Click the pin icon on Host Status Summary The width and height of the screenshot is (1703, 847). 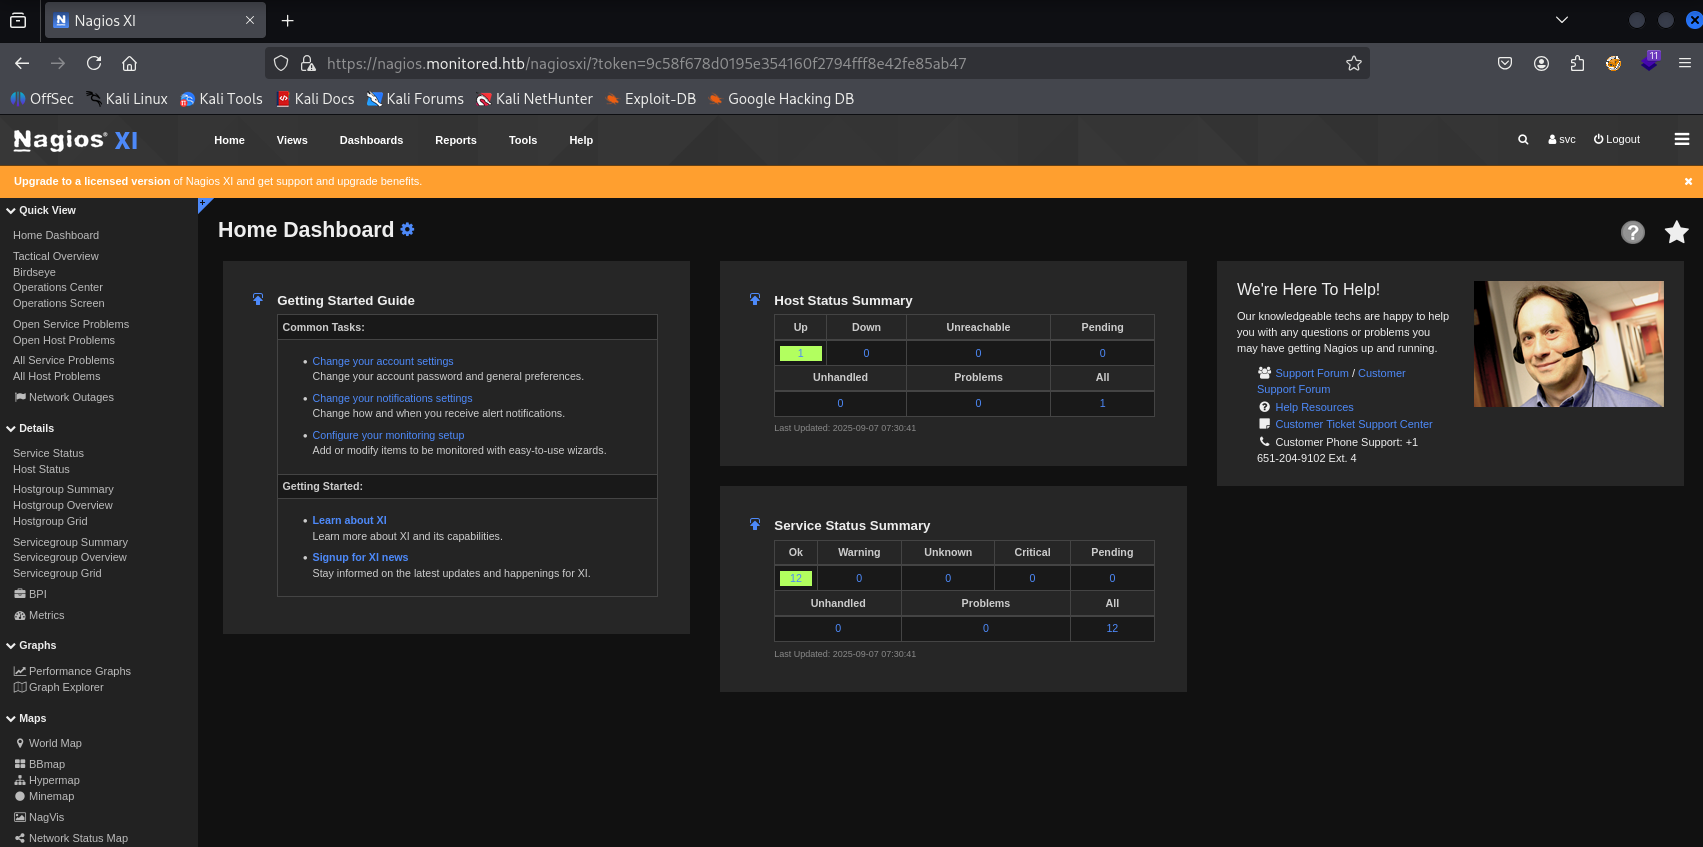[x=755, y=299]
